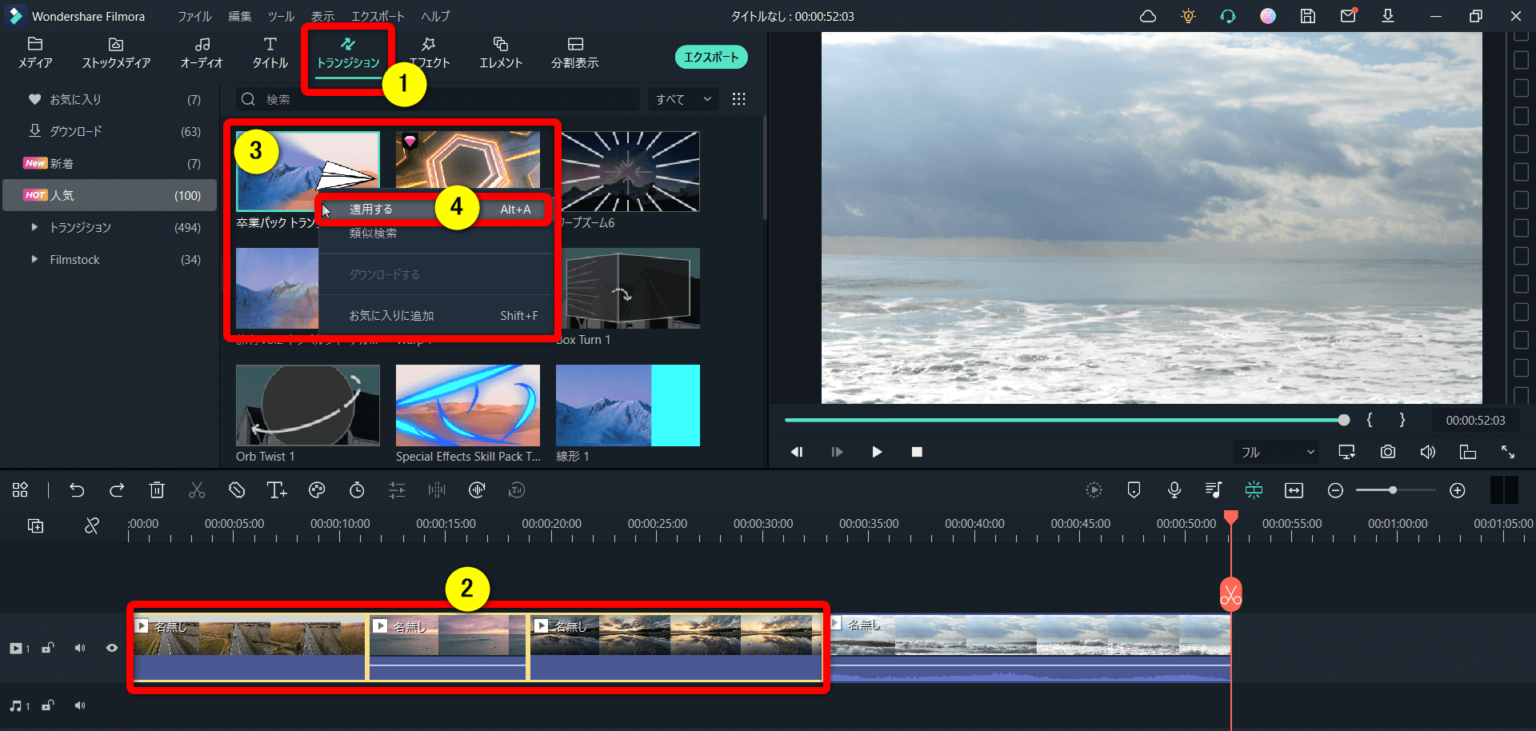The image size is (1536, 731).
Task: Toggle visibility eye on video track 1
Action: tap(112, 648)
